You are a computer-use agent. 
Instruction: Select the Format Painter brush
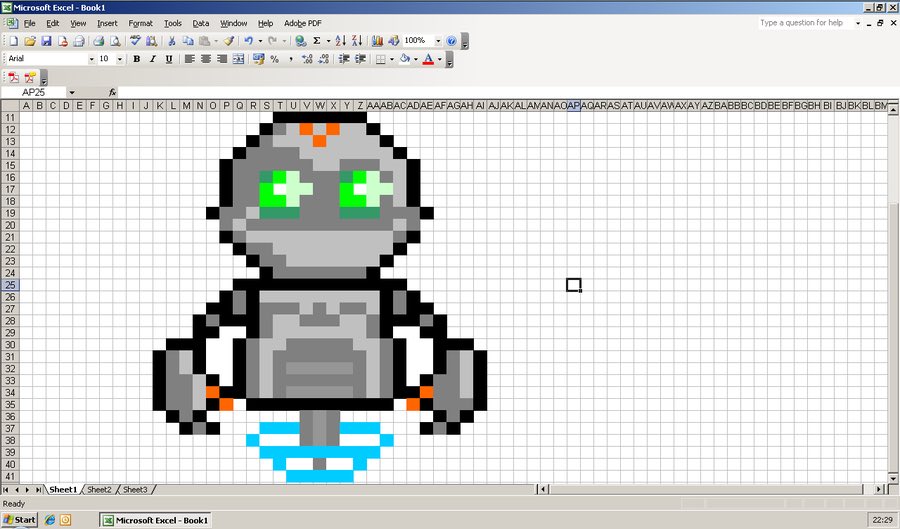pos(229,41)
